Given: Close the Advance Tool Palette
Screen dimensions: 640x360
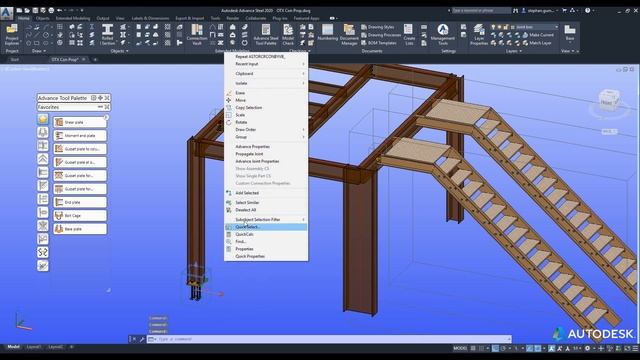Looking at the screenshot, I should coord(107,98).
